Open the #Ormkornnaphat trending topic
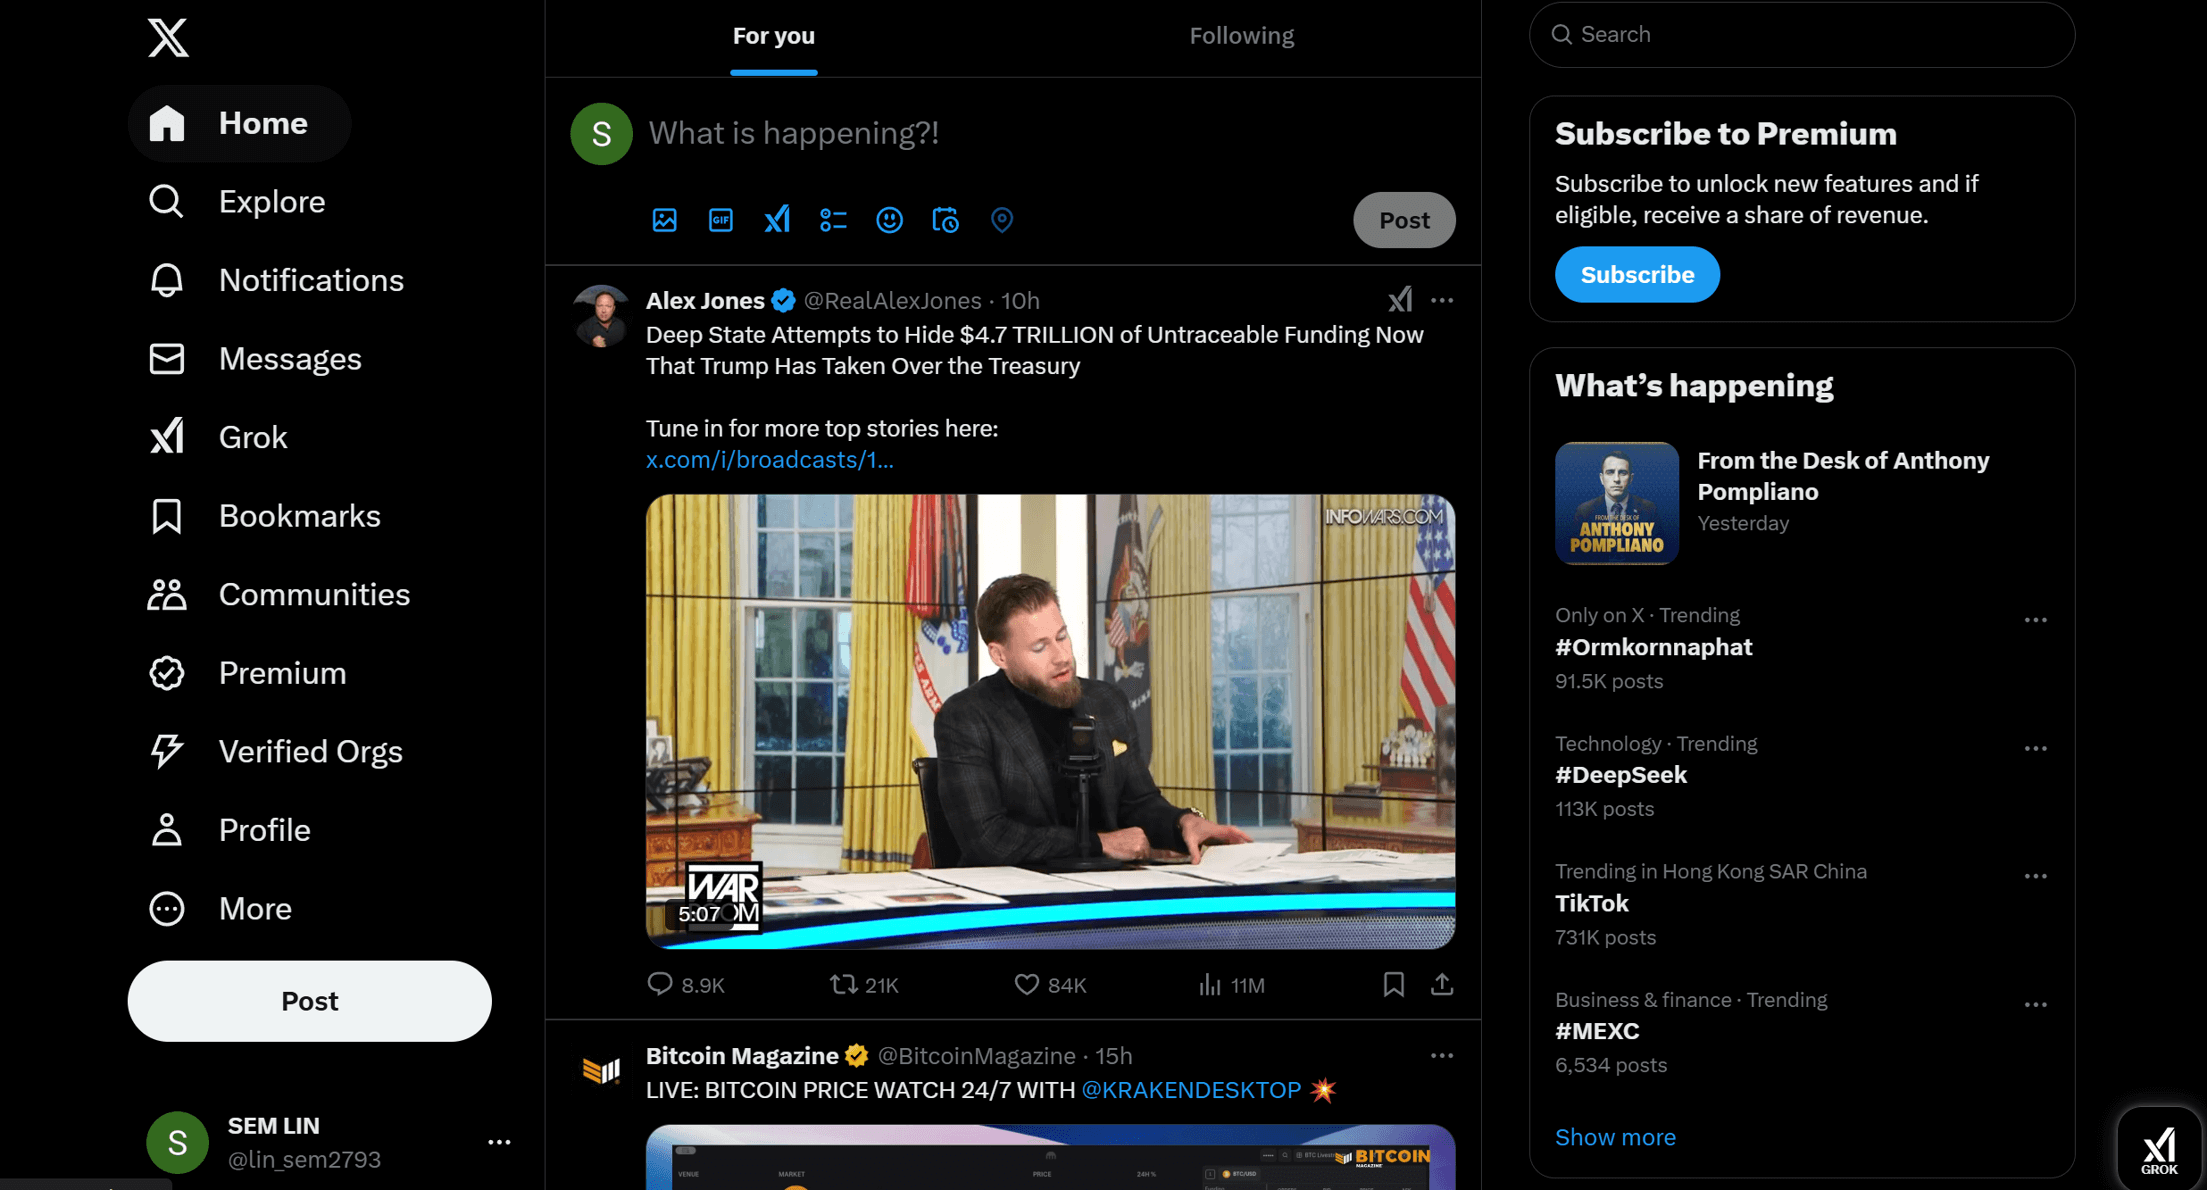This screenshot has width=2207, height=1190. click(1653, 647)
